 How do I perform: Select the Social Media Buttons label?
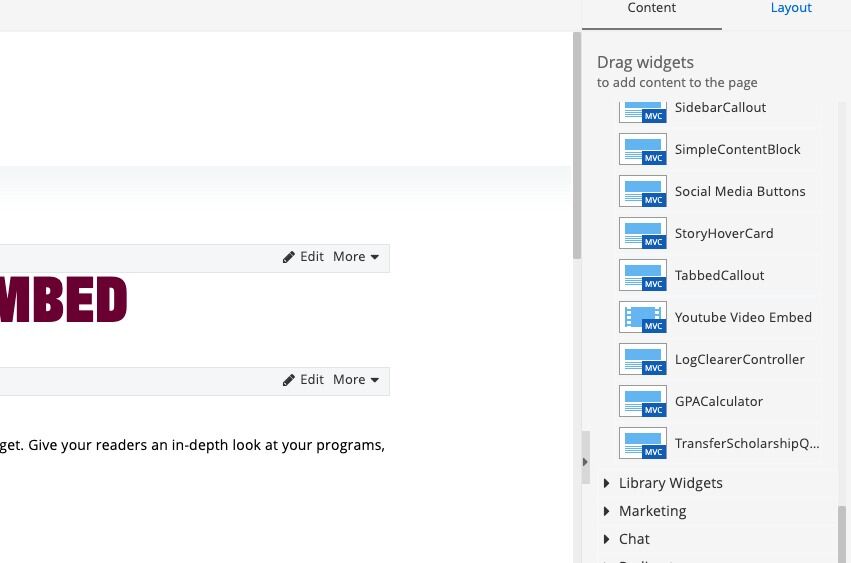click(740, 191)
